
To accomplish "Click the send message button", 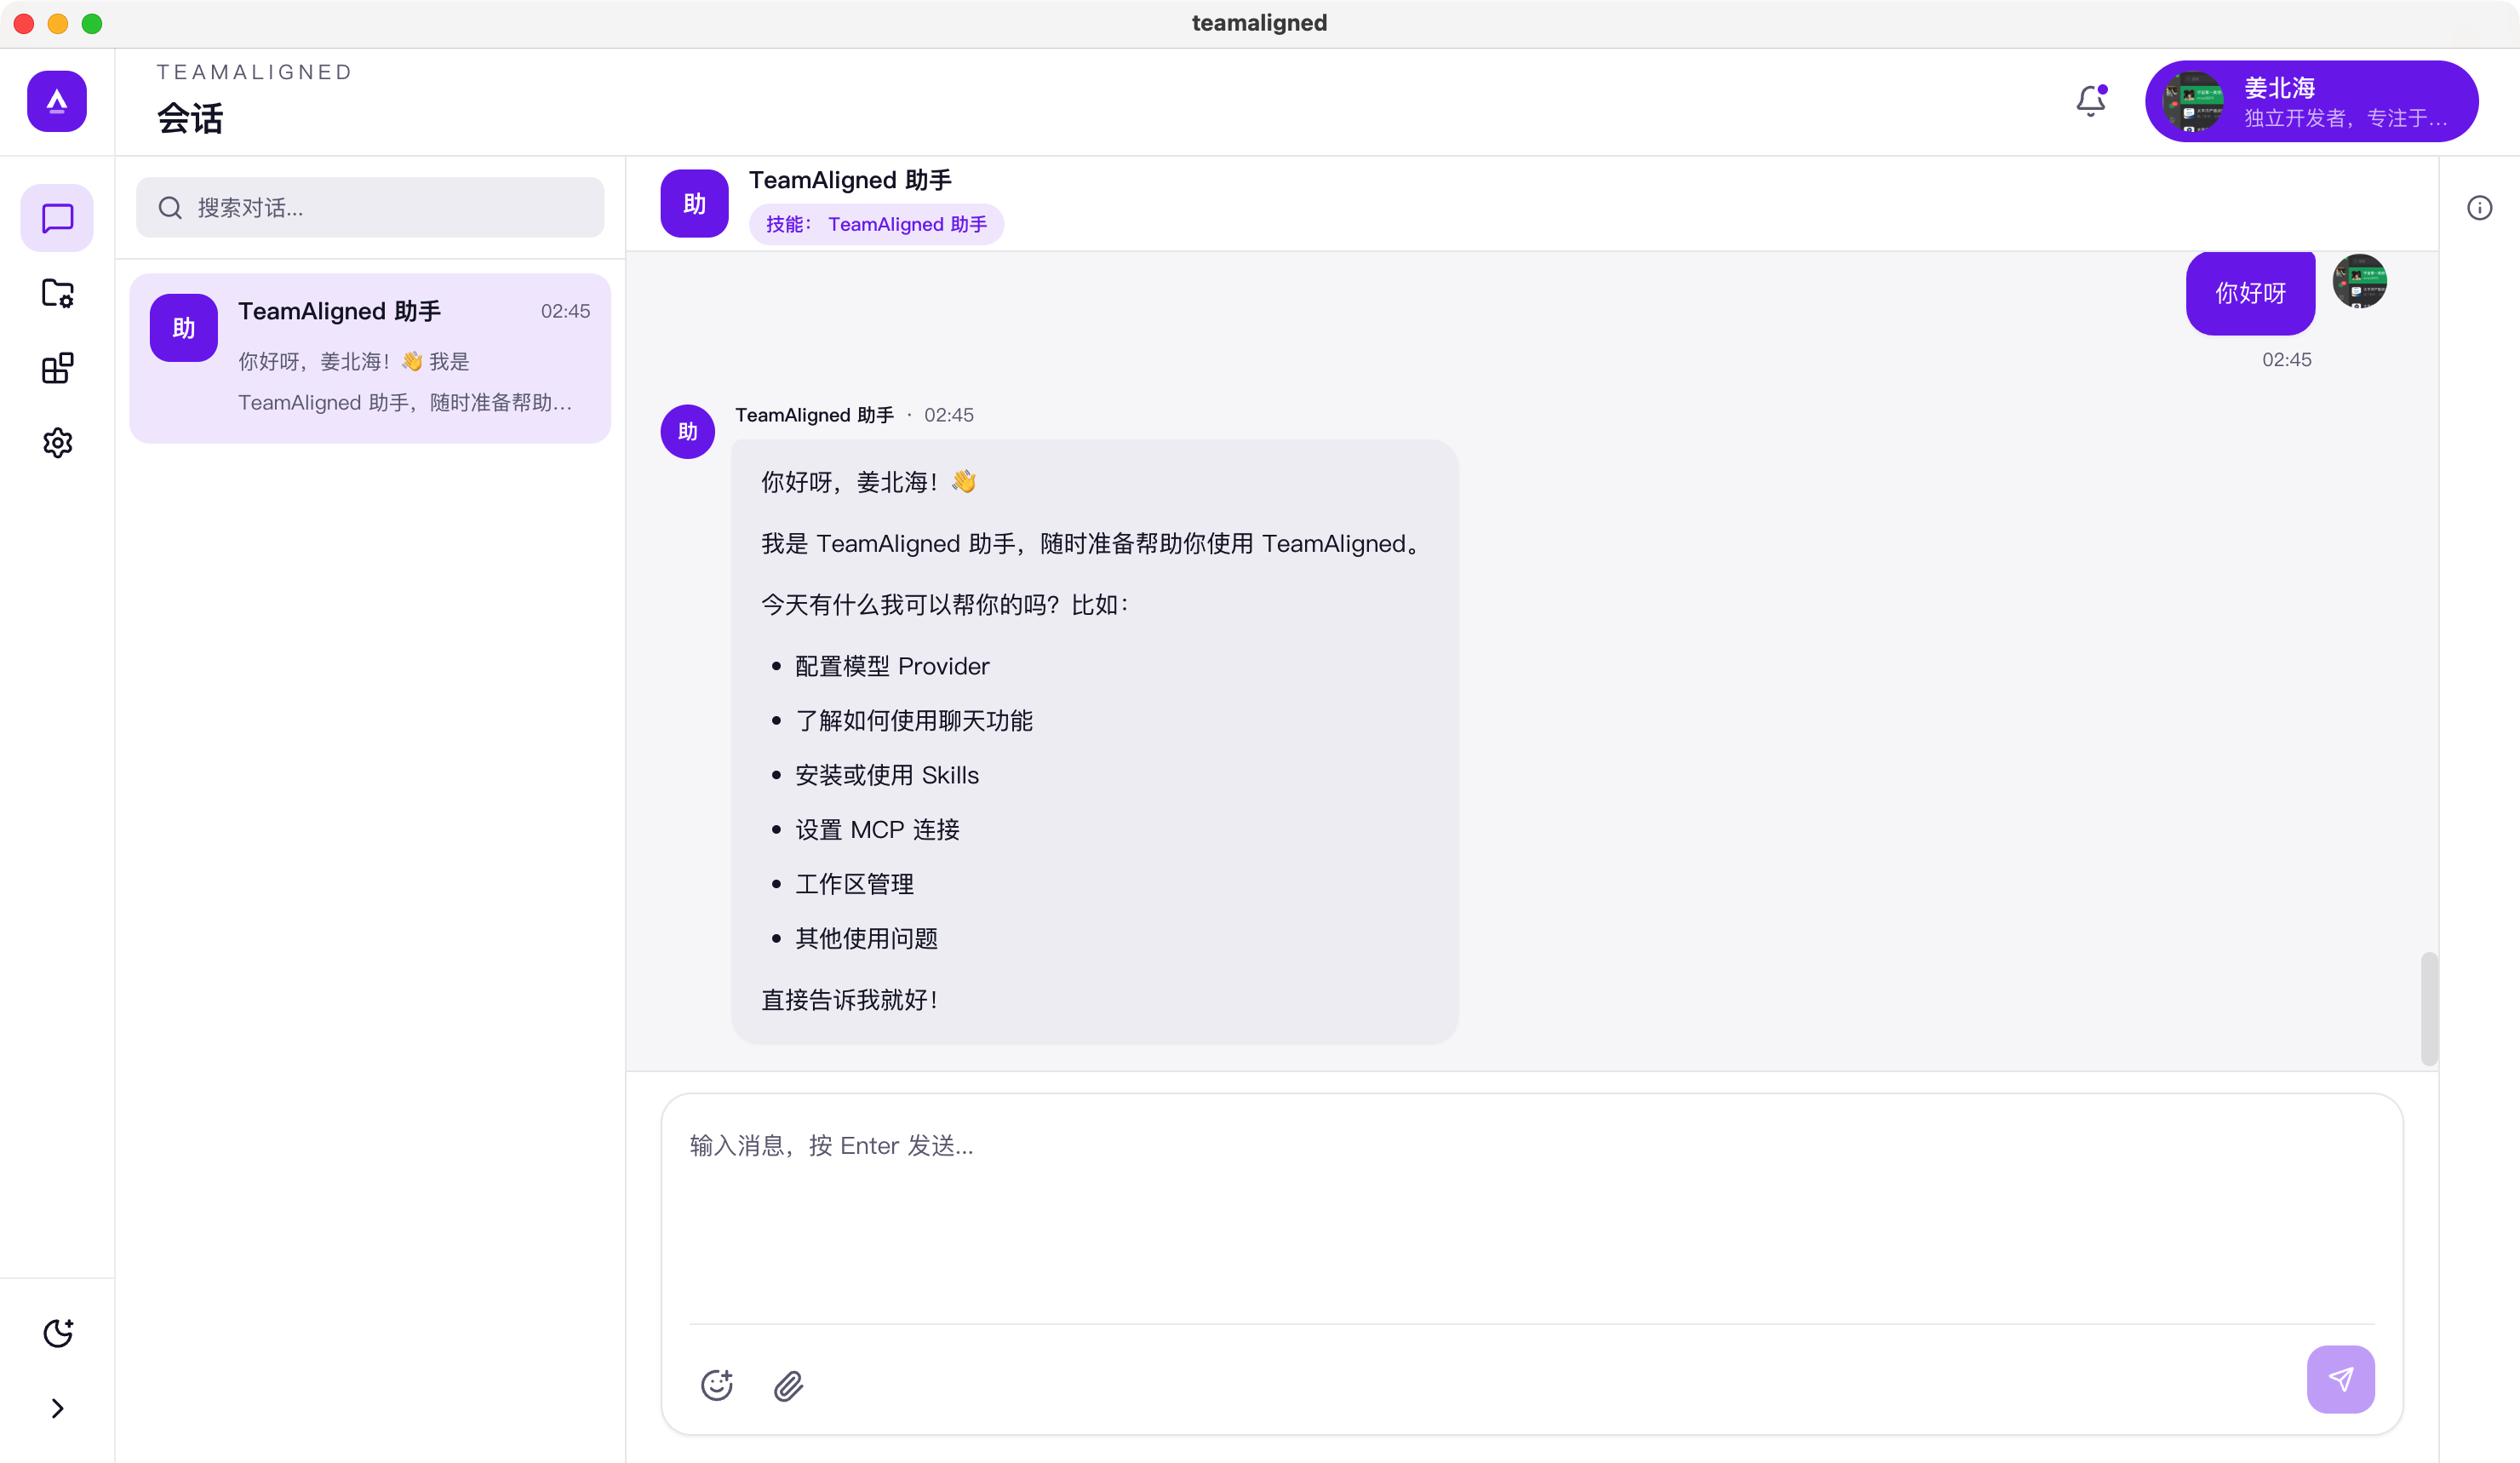I will pyautogui.click(x=2340, y=1379).
